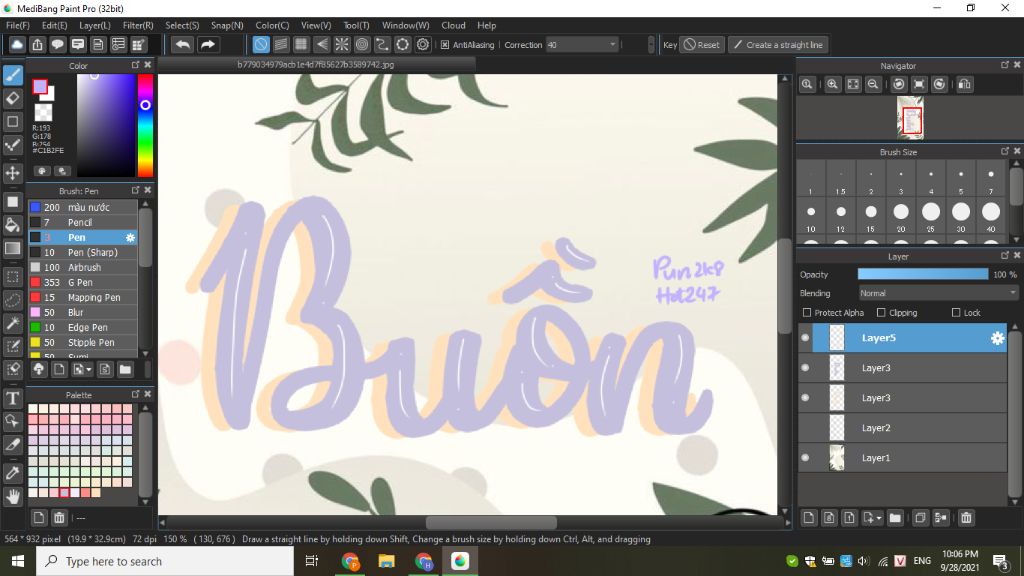Enable the radial snap icon

pos(342,44)
